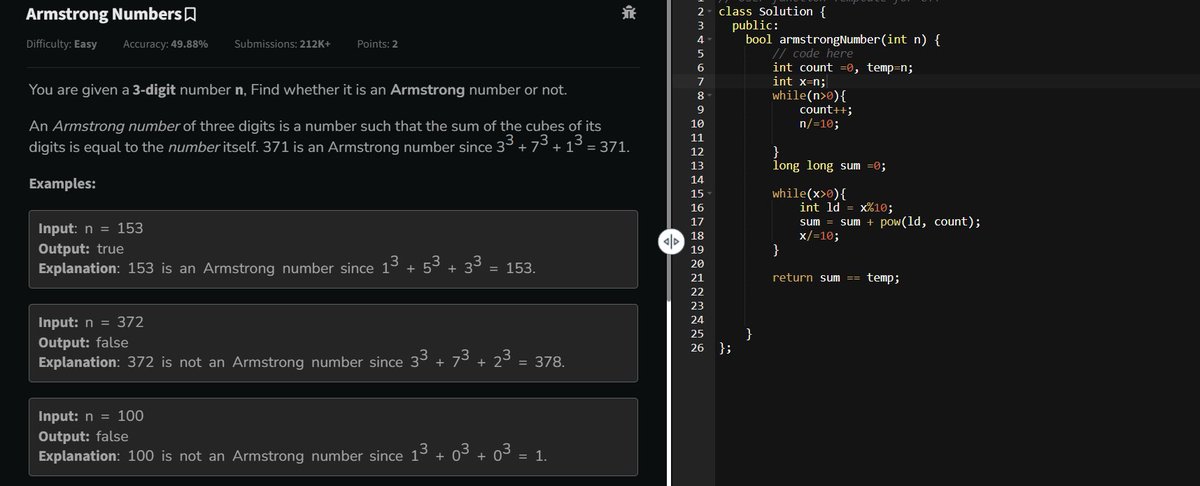
Task: Click the problem panel vertical scrollbar
Action: tap(667, 150)
